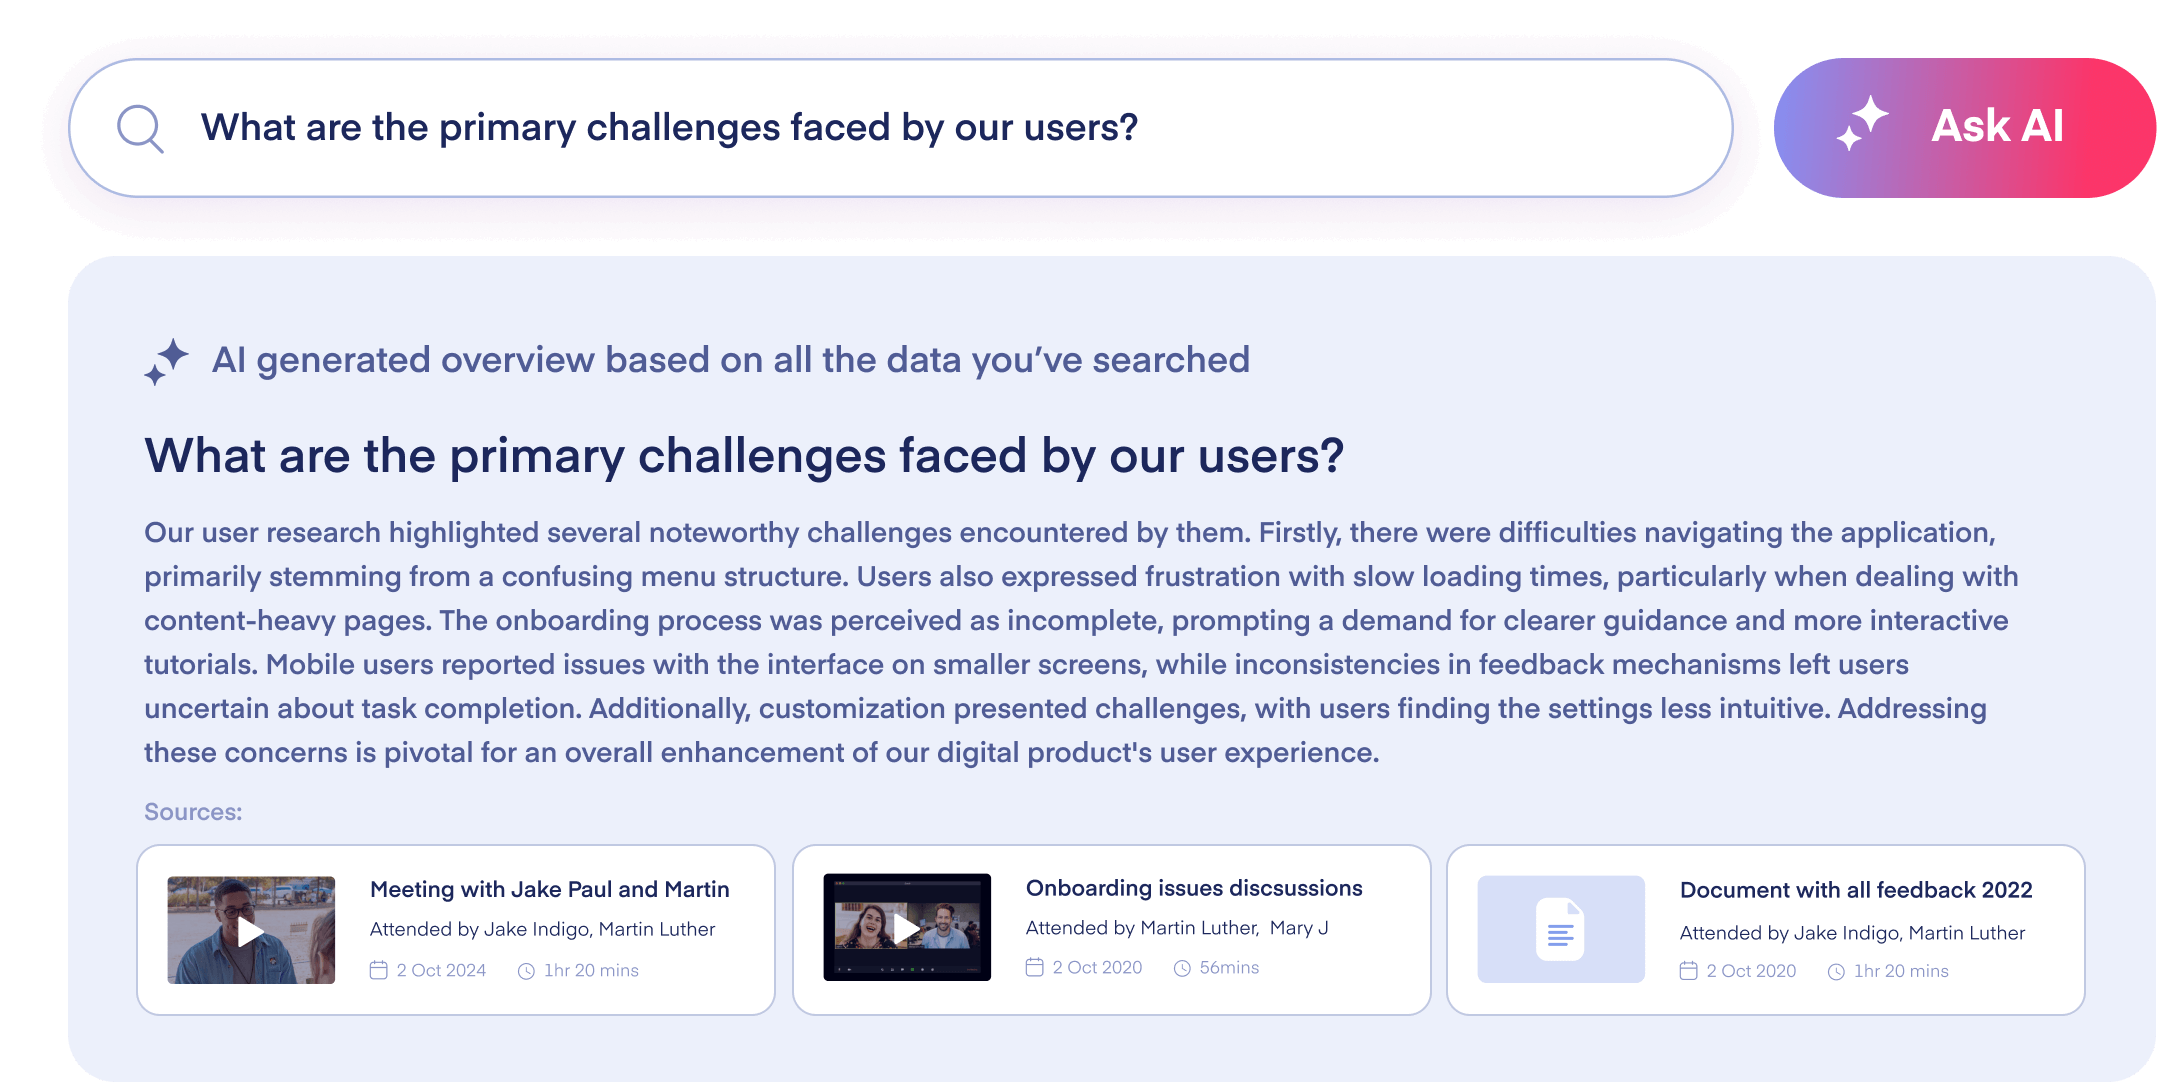Click the clock icon showing 1hr 20 mins on the first card
Screen dimensions: 2157x1082
tap(525, 969)
